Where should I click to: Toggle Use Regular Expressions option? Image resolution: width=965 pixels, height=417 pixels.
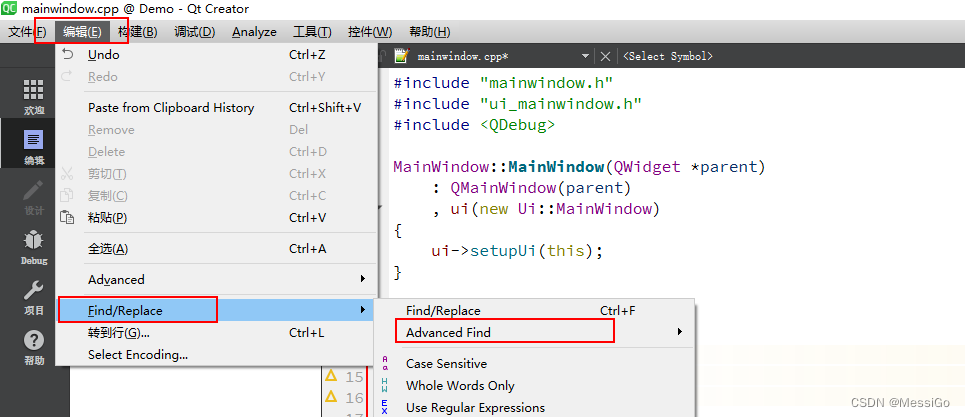point(475,407)
